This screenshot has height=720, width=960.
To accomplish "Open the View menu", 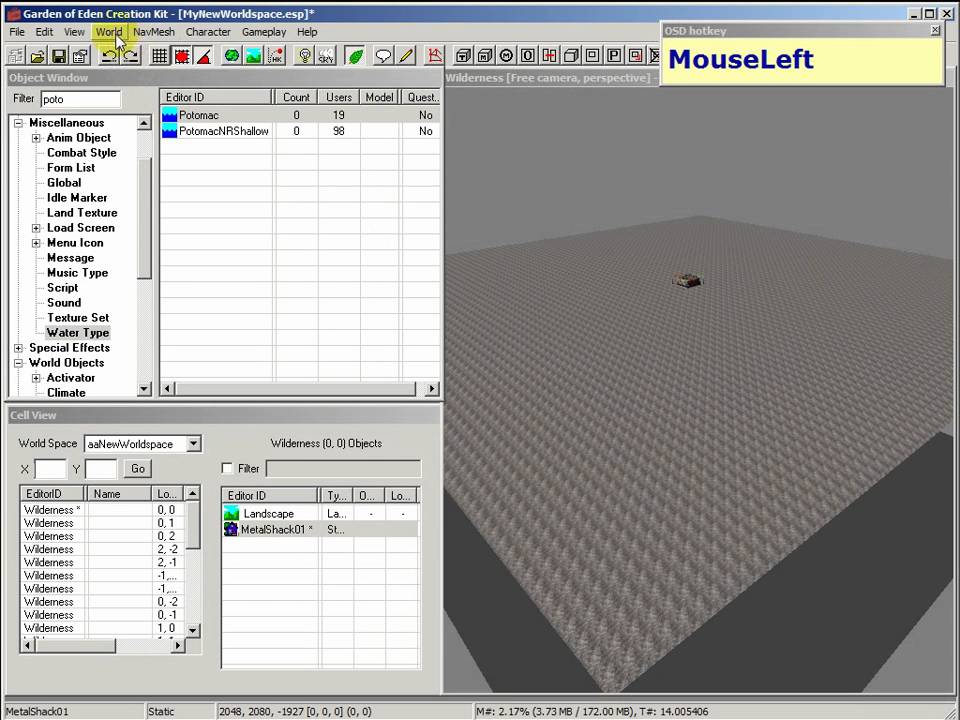I will [74, 32].
